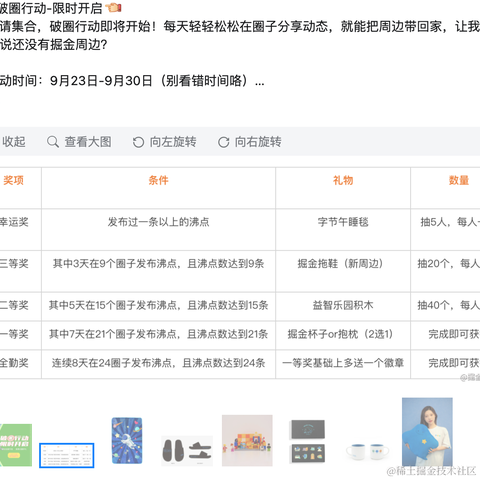Image resolution: width=480 pixels, height=480 pixels.
Task: Select the woman holding pillow thumbnail
Action: pyautogui.click(x=427, y=432)
